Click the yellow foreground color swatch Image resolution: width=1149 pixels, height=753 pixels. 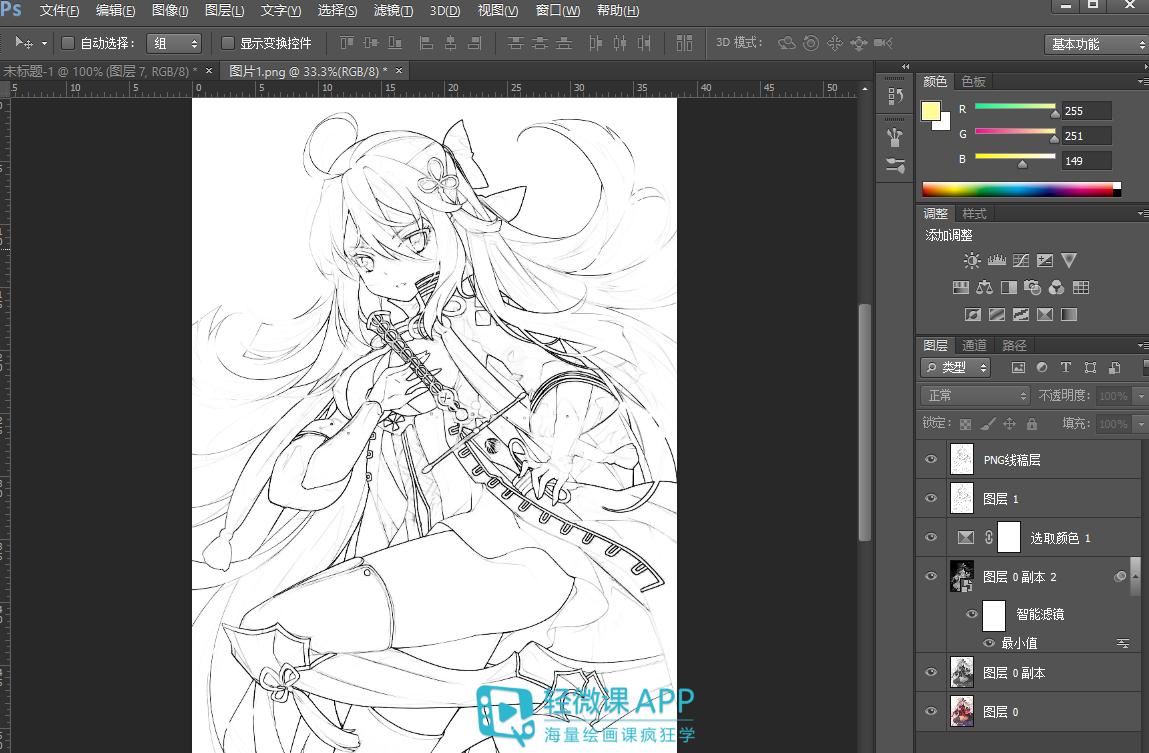pyautogui.click(x=930, y=111)
